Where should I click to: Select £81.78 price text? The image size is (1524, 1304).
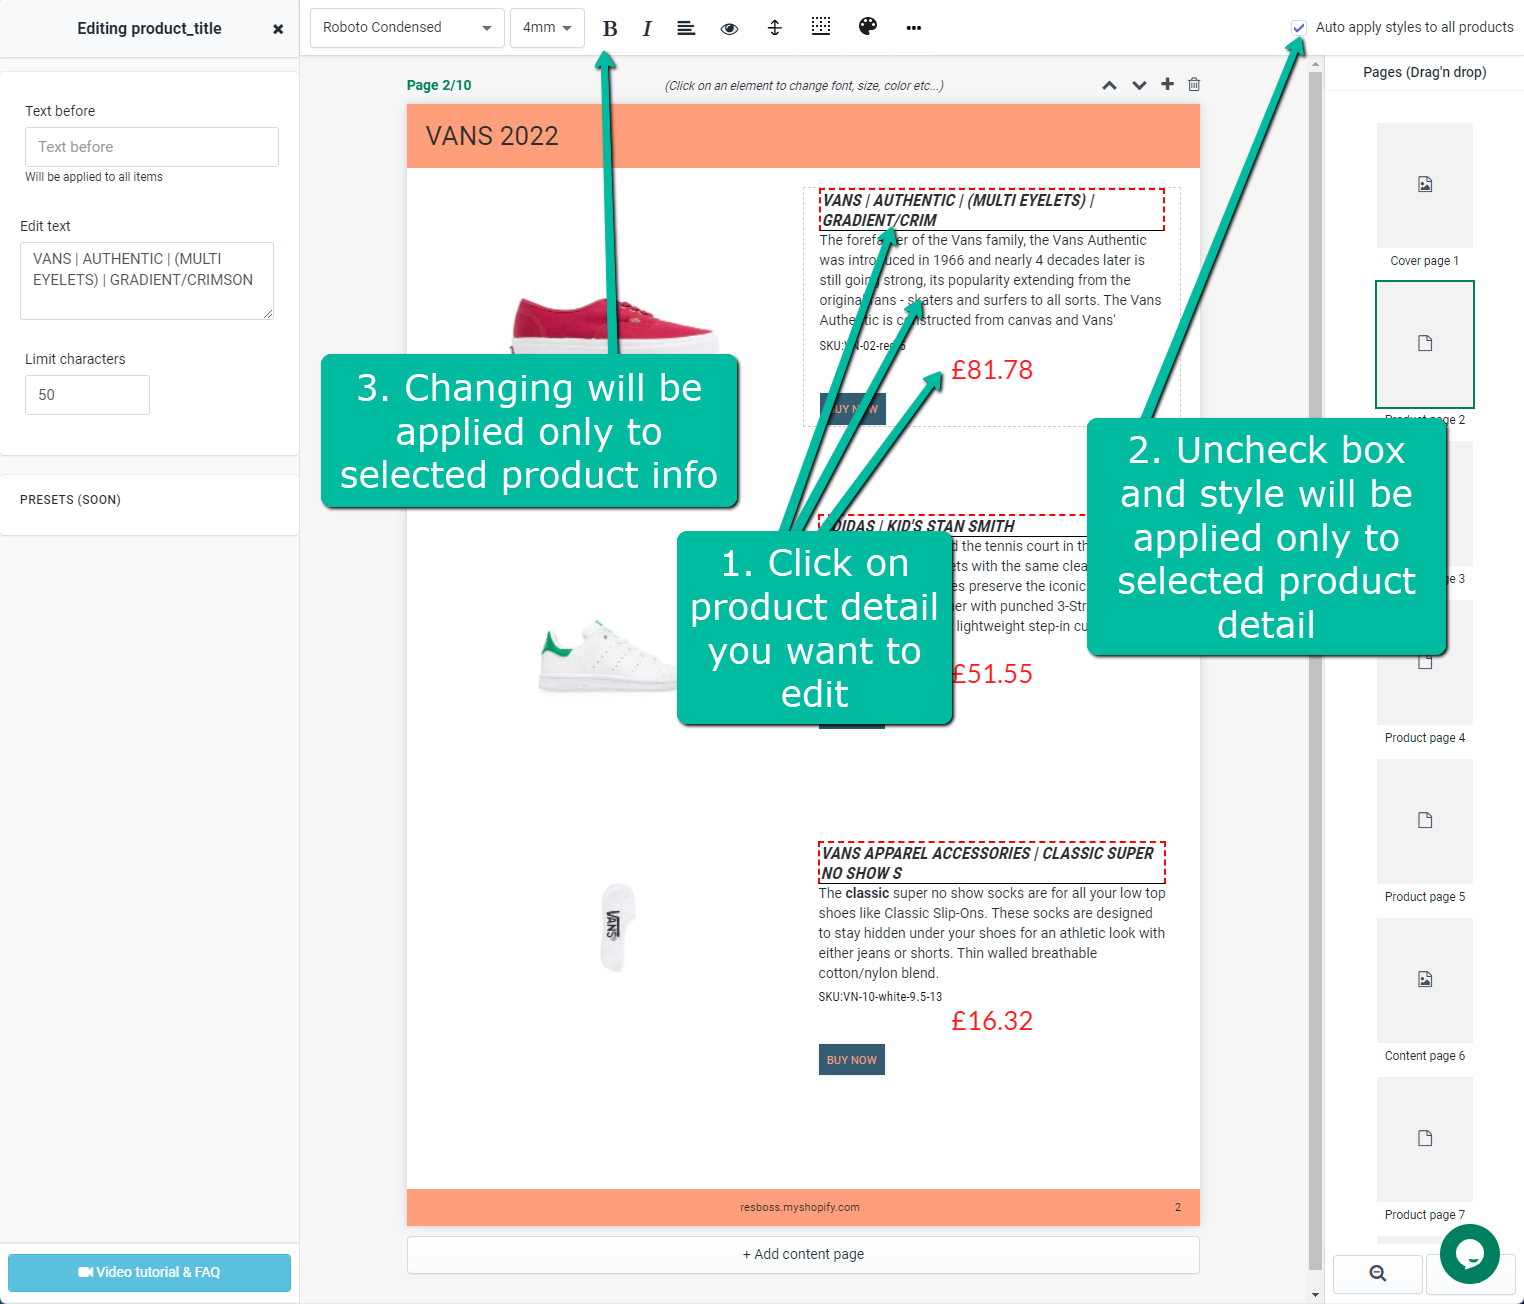[992, 370]
